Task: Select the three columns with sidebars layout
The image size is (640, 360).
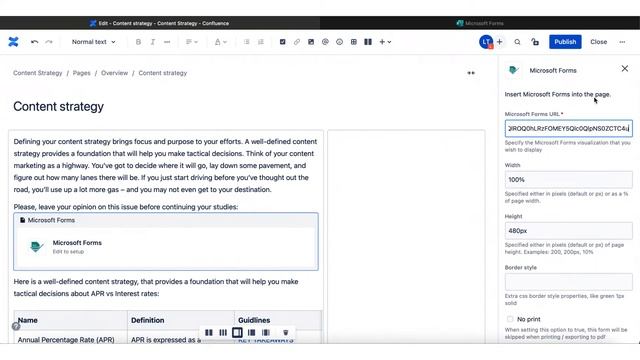Action: pos(266,333)
